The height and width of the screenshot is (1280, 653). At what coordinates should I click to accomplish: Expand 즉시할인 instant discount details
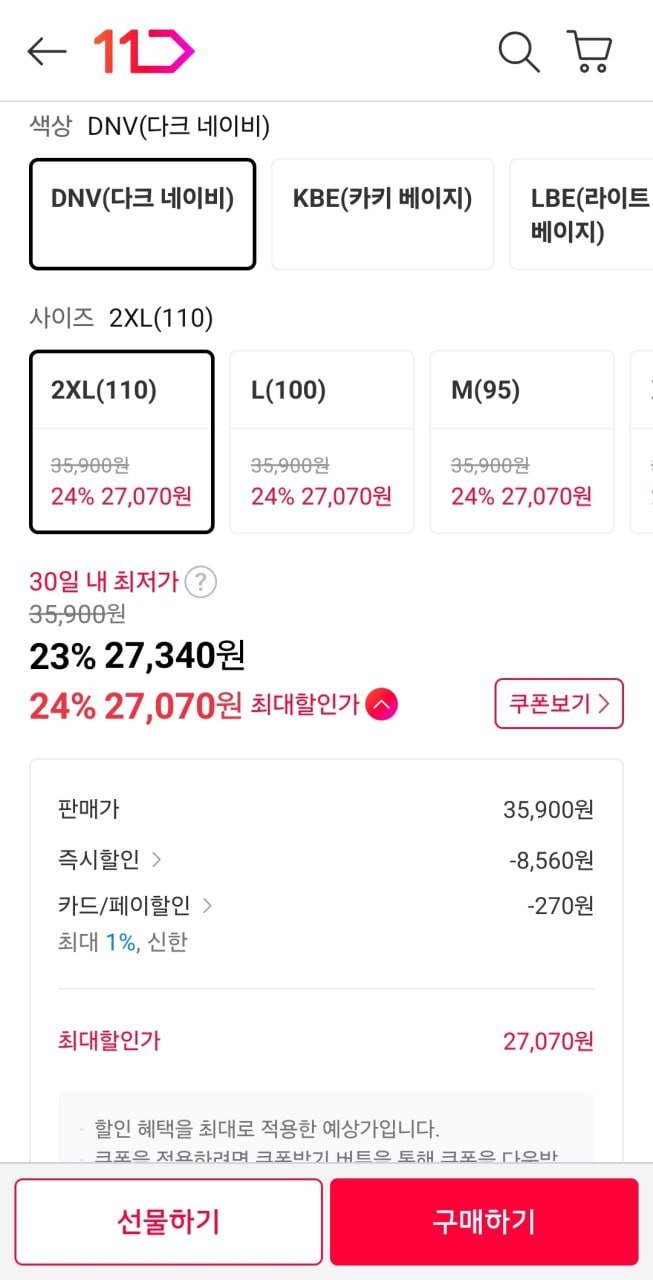pos(110,859)
